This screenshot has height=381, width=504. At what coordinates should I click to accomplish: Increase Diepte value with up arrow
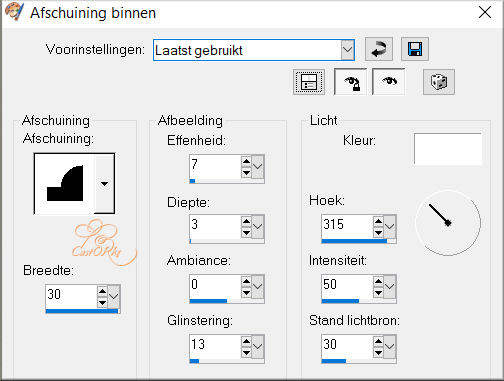pos(246,221)
